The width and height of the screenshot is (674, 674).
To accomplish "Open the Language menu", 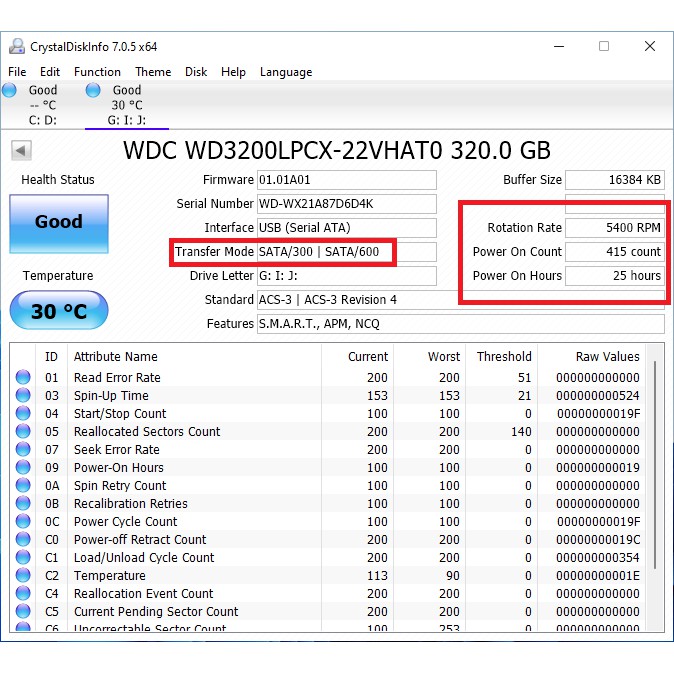I will tap(286, 72).
